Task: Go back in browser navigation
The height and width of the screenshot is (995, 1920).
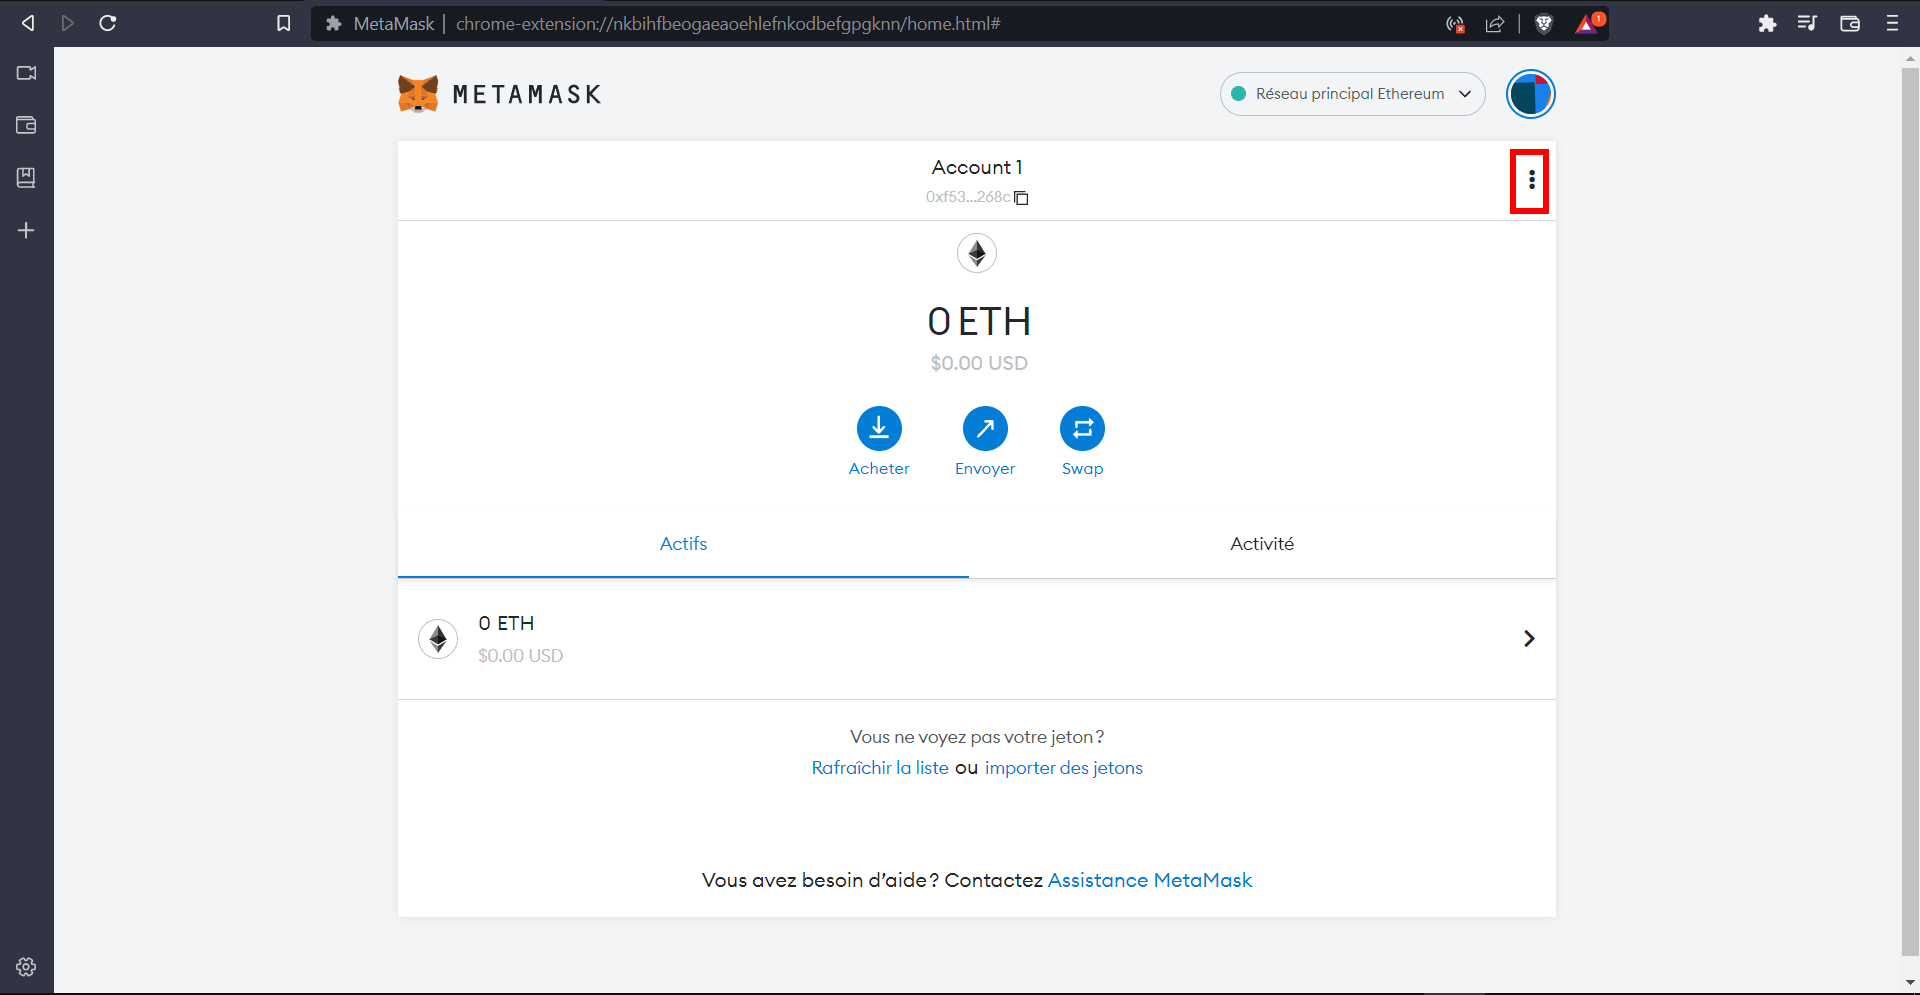Action: point(28,23)
